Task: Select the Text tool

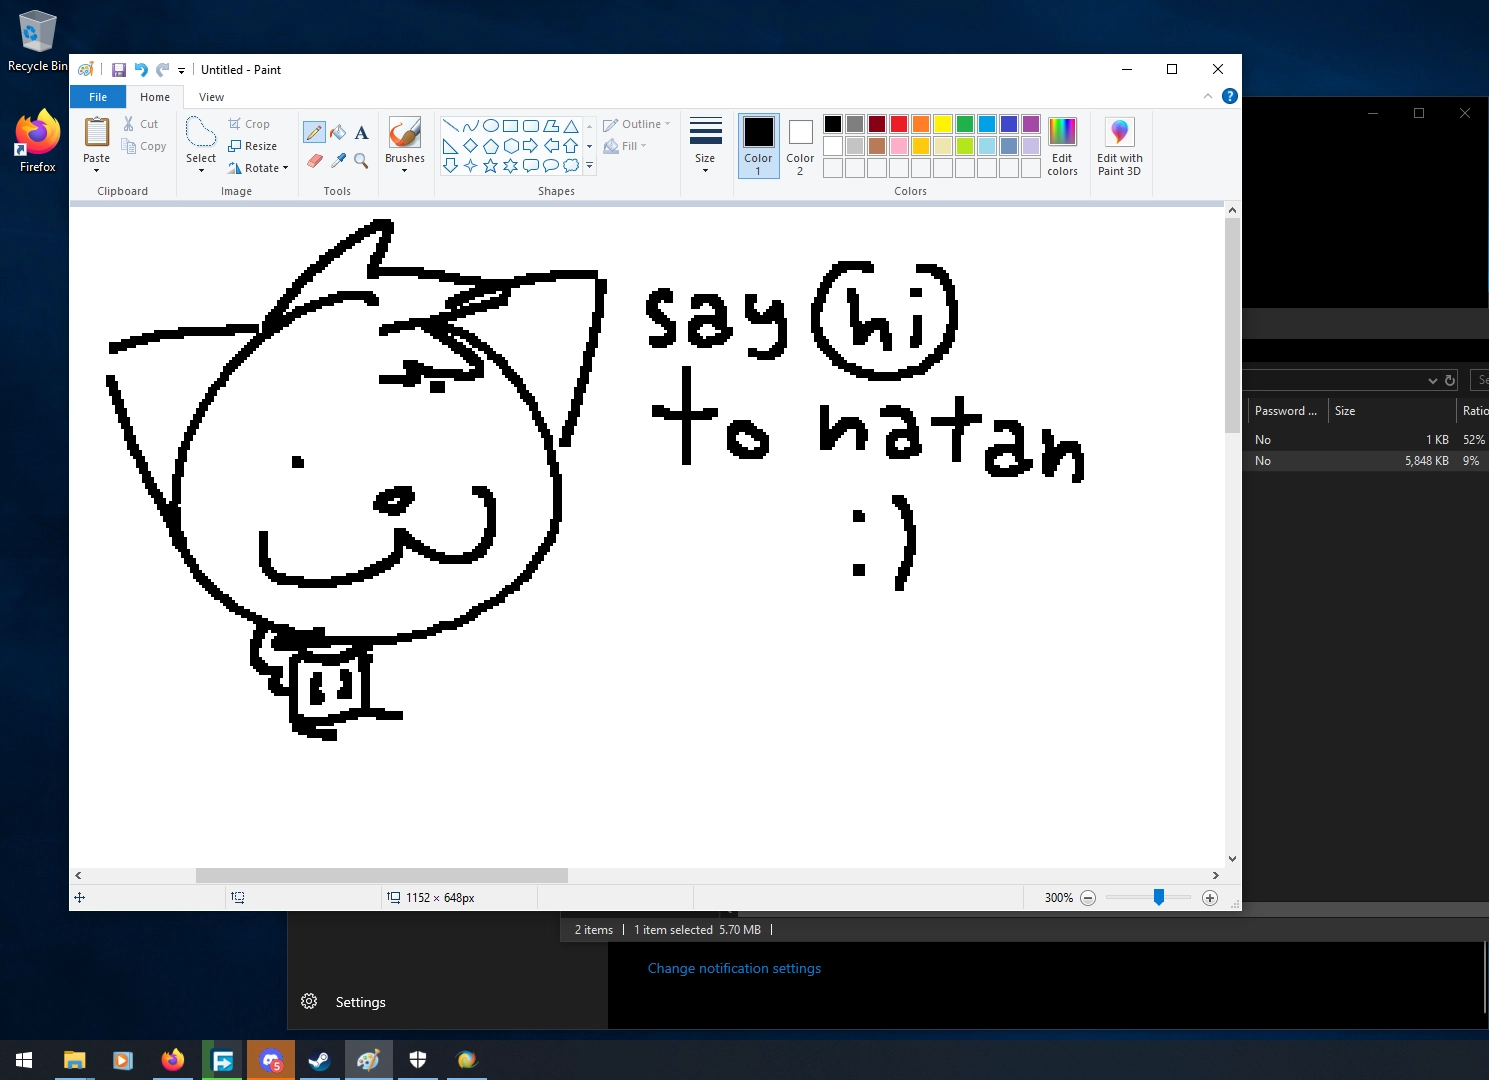Action: pyautogui.click(x=362, y=132)
